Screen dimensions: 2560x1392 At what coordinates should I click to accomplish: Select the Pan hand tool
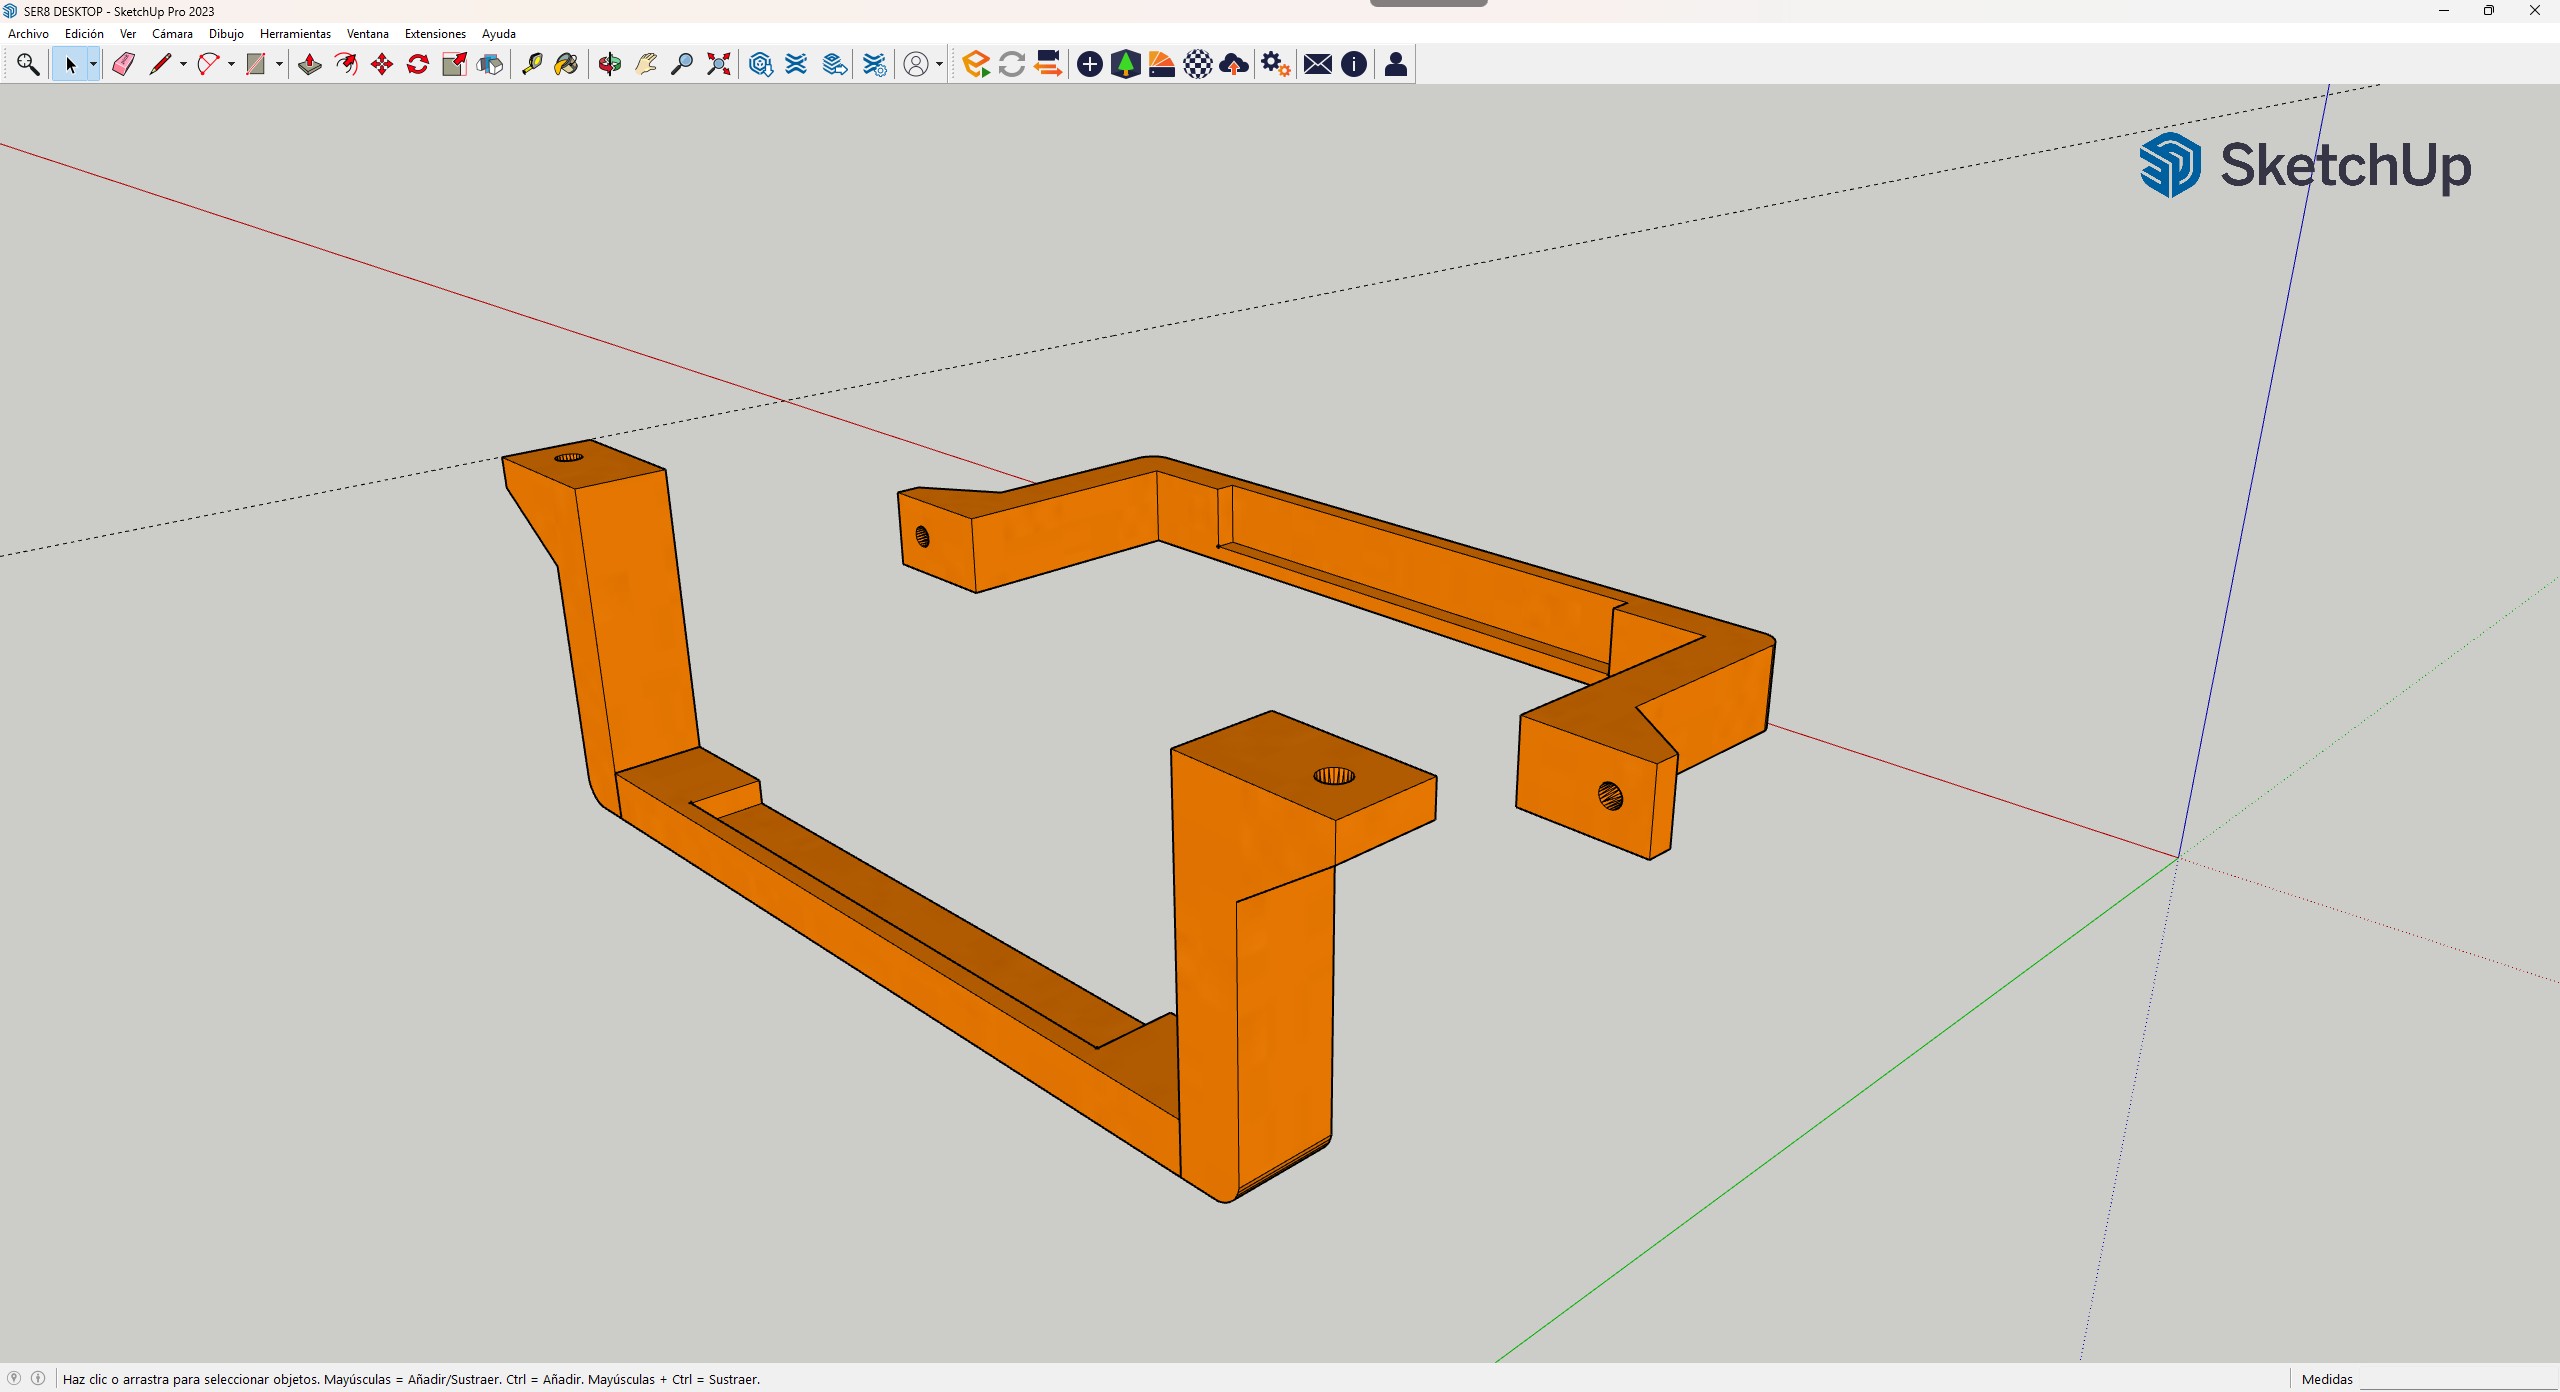646,65
